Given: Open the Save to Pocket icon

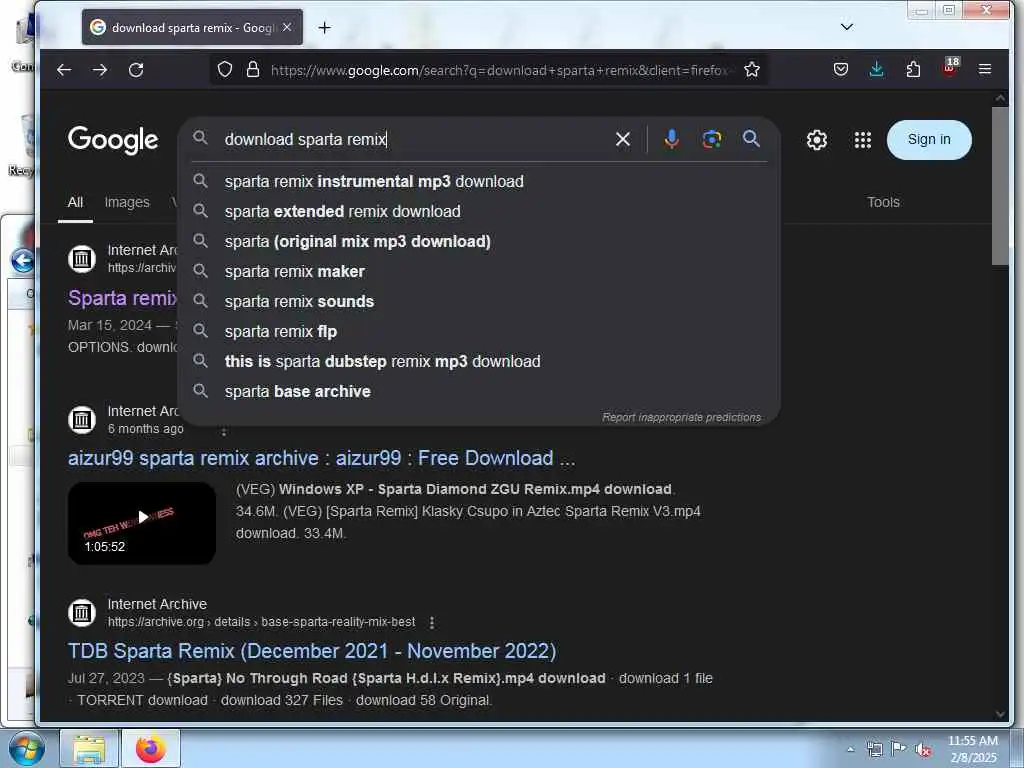Looking at the screenshot, I should click(x=841, y=69).
